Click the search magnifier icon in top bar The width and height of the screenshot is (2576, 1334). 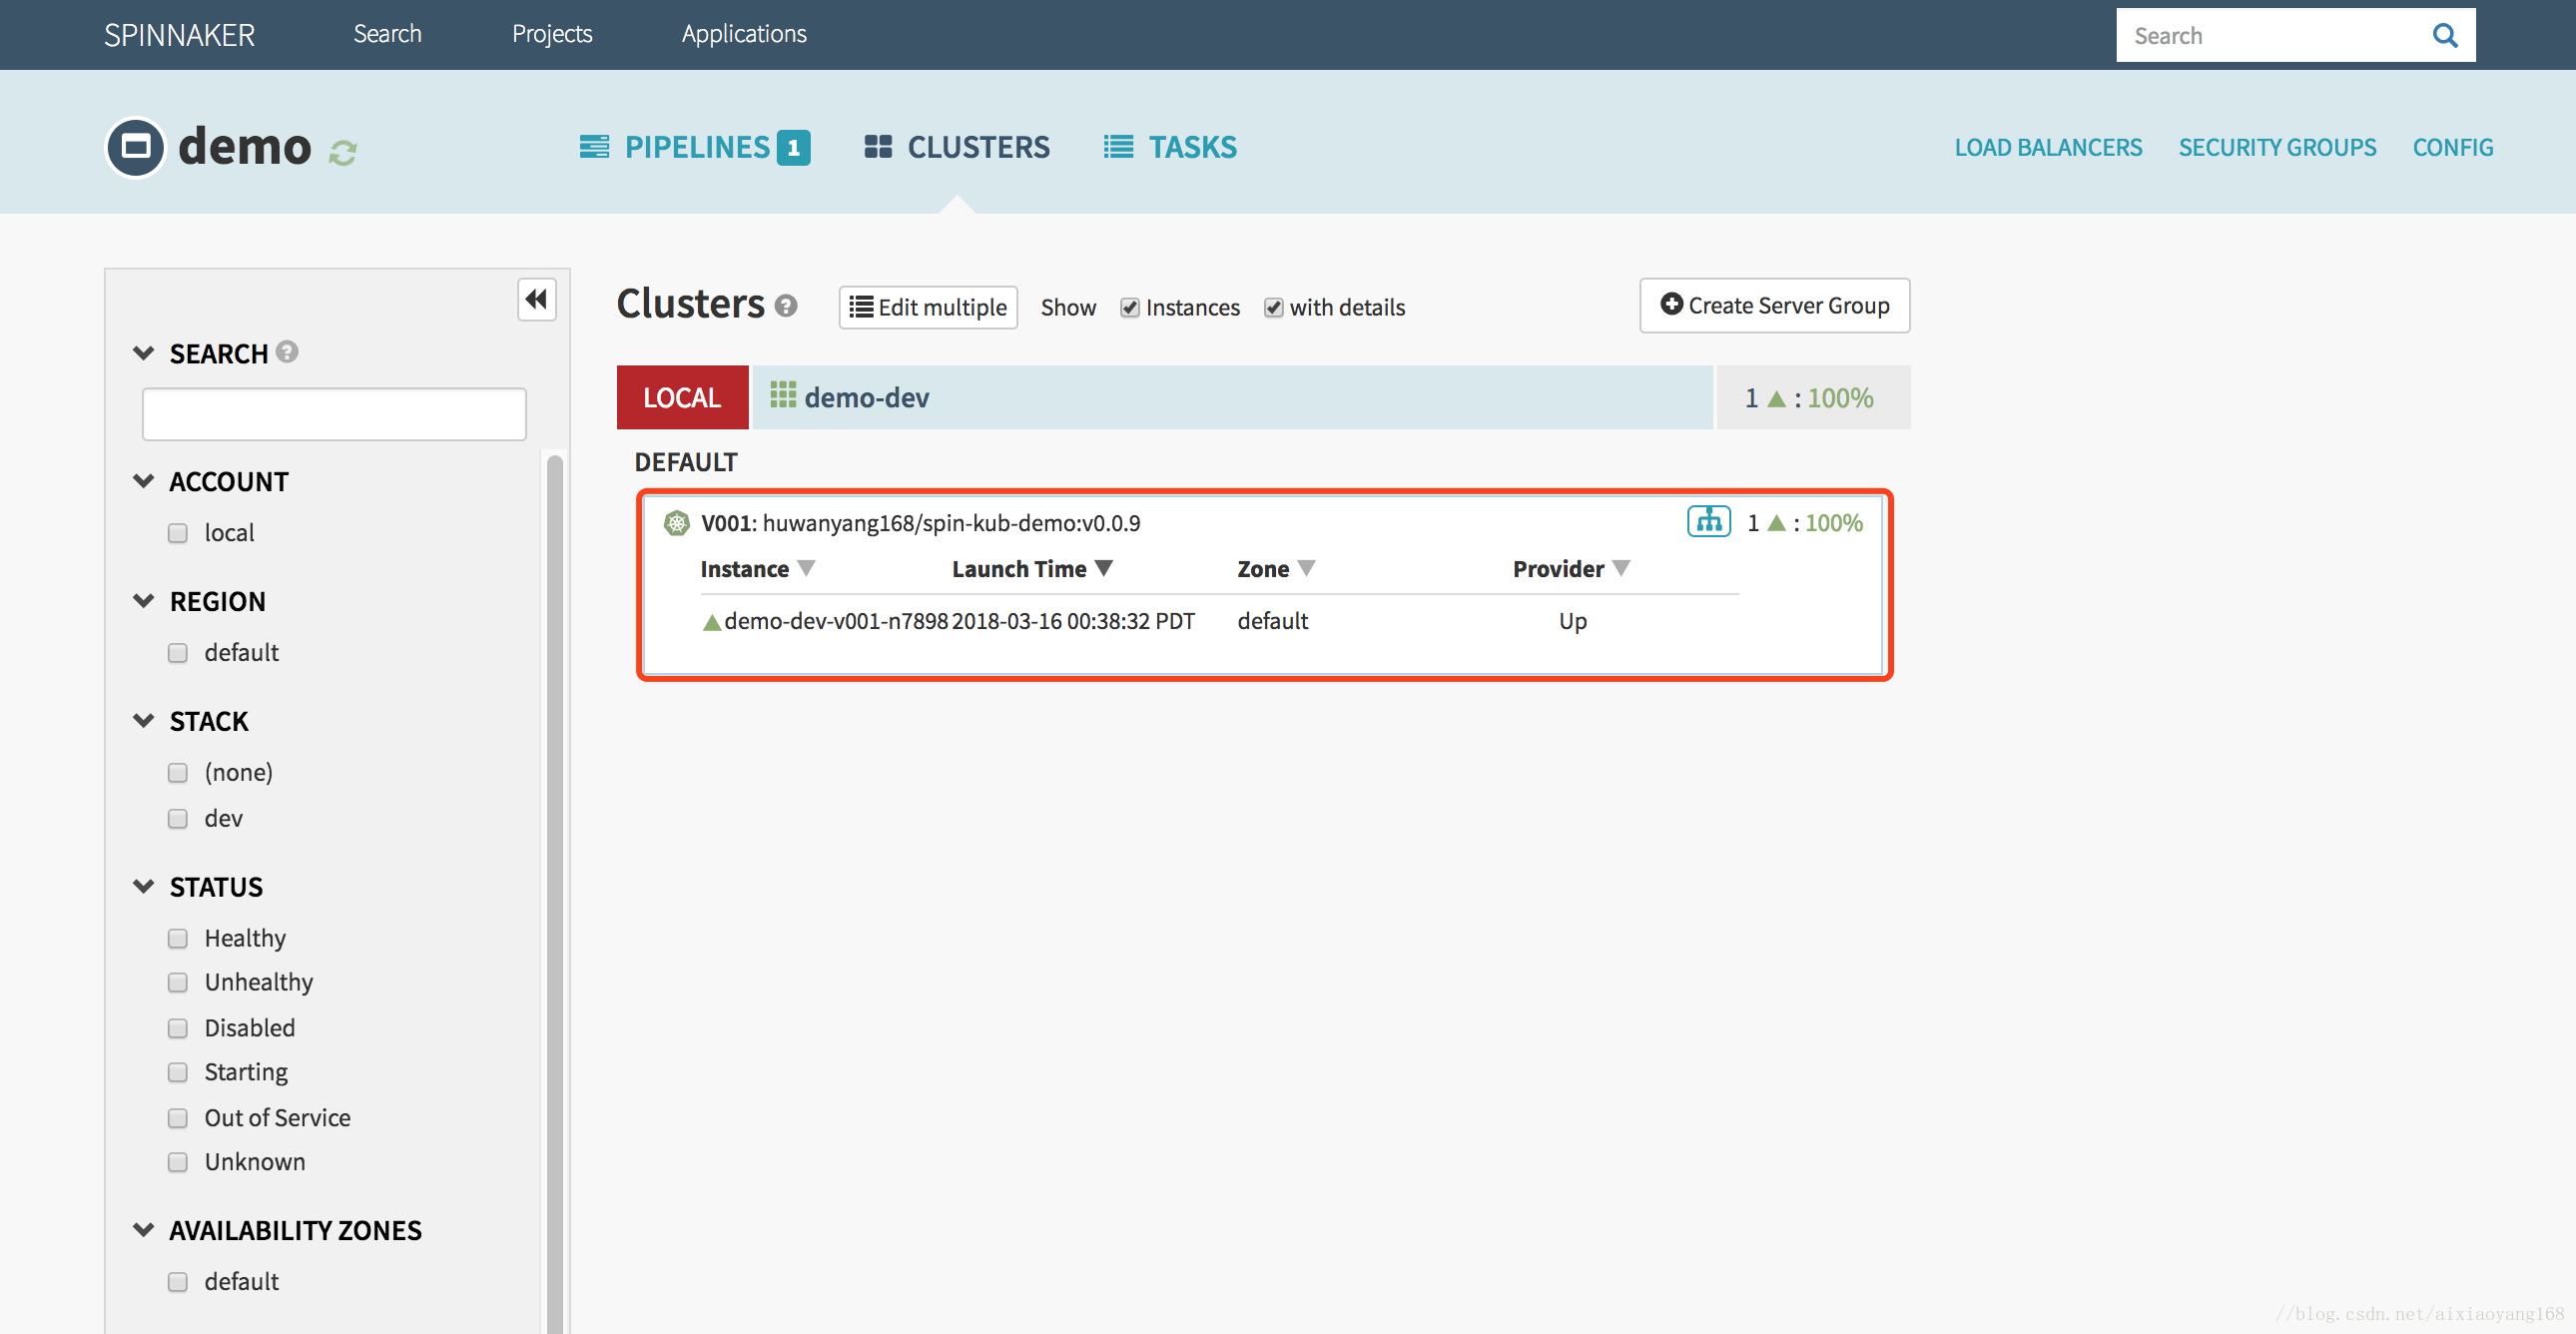(2444, 35)
